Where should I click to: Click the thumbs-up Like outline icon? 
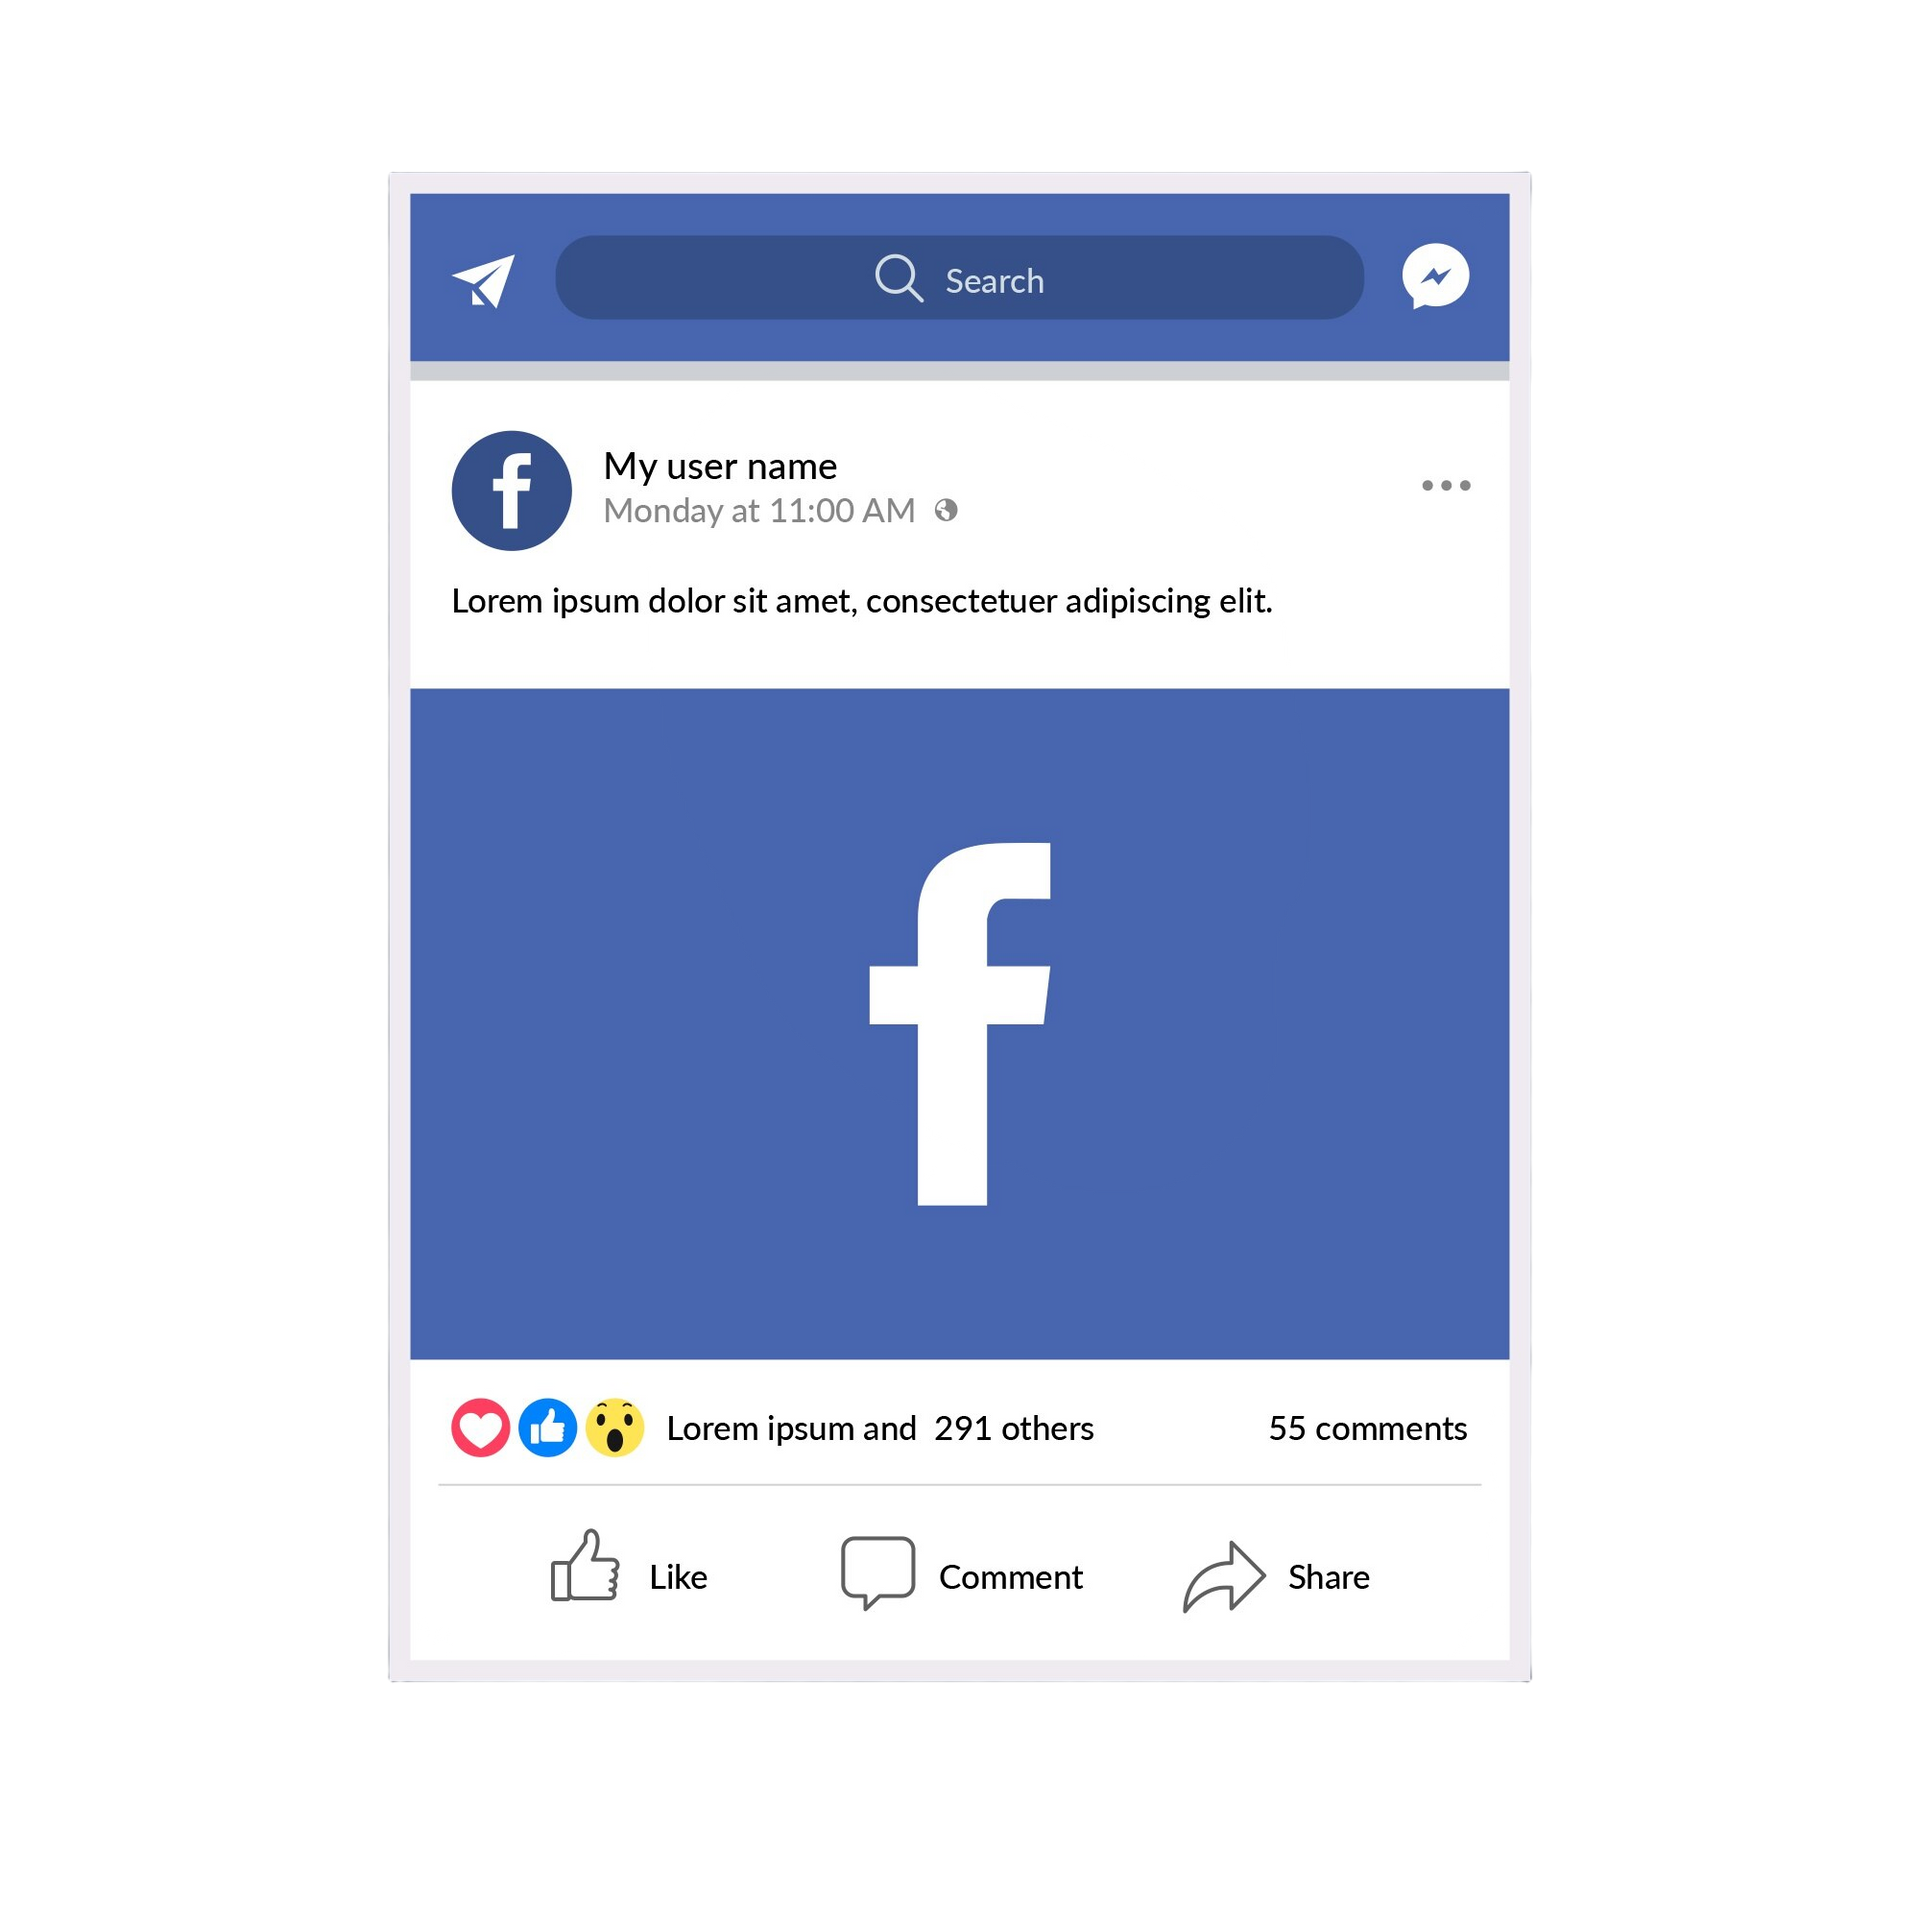585,1566
